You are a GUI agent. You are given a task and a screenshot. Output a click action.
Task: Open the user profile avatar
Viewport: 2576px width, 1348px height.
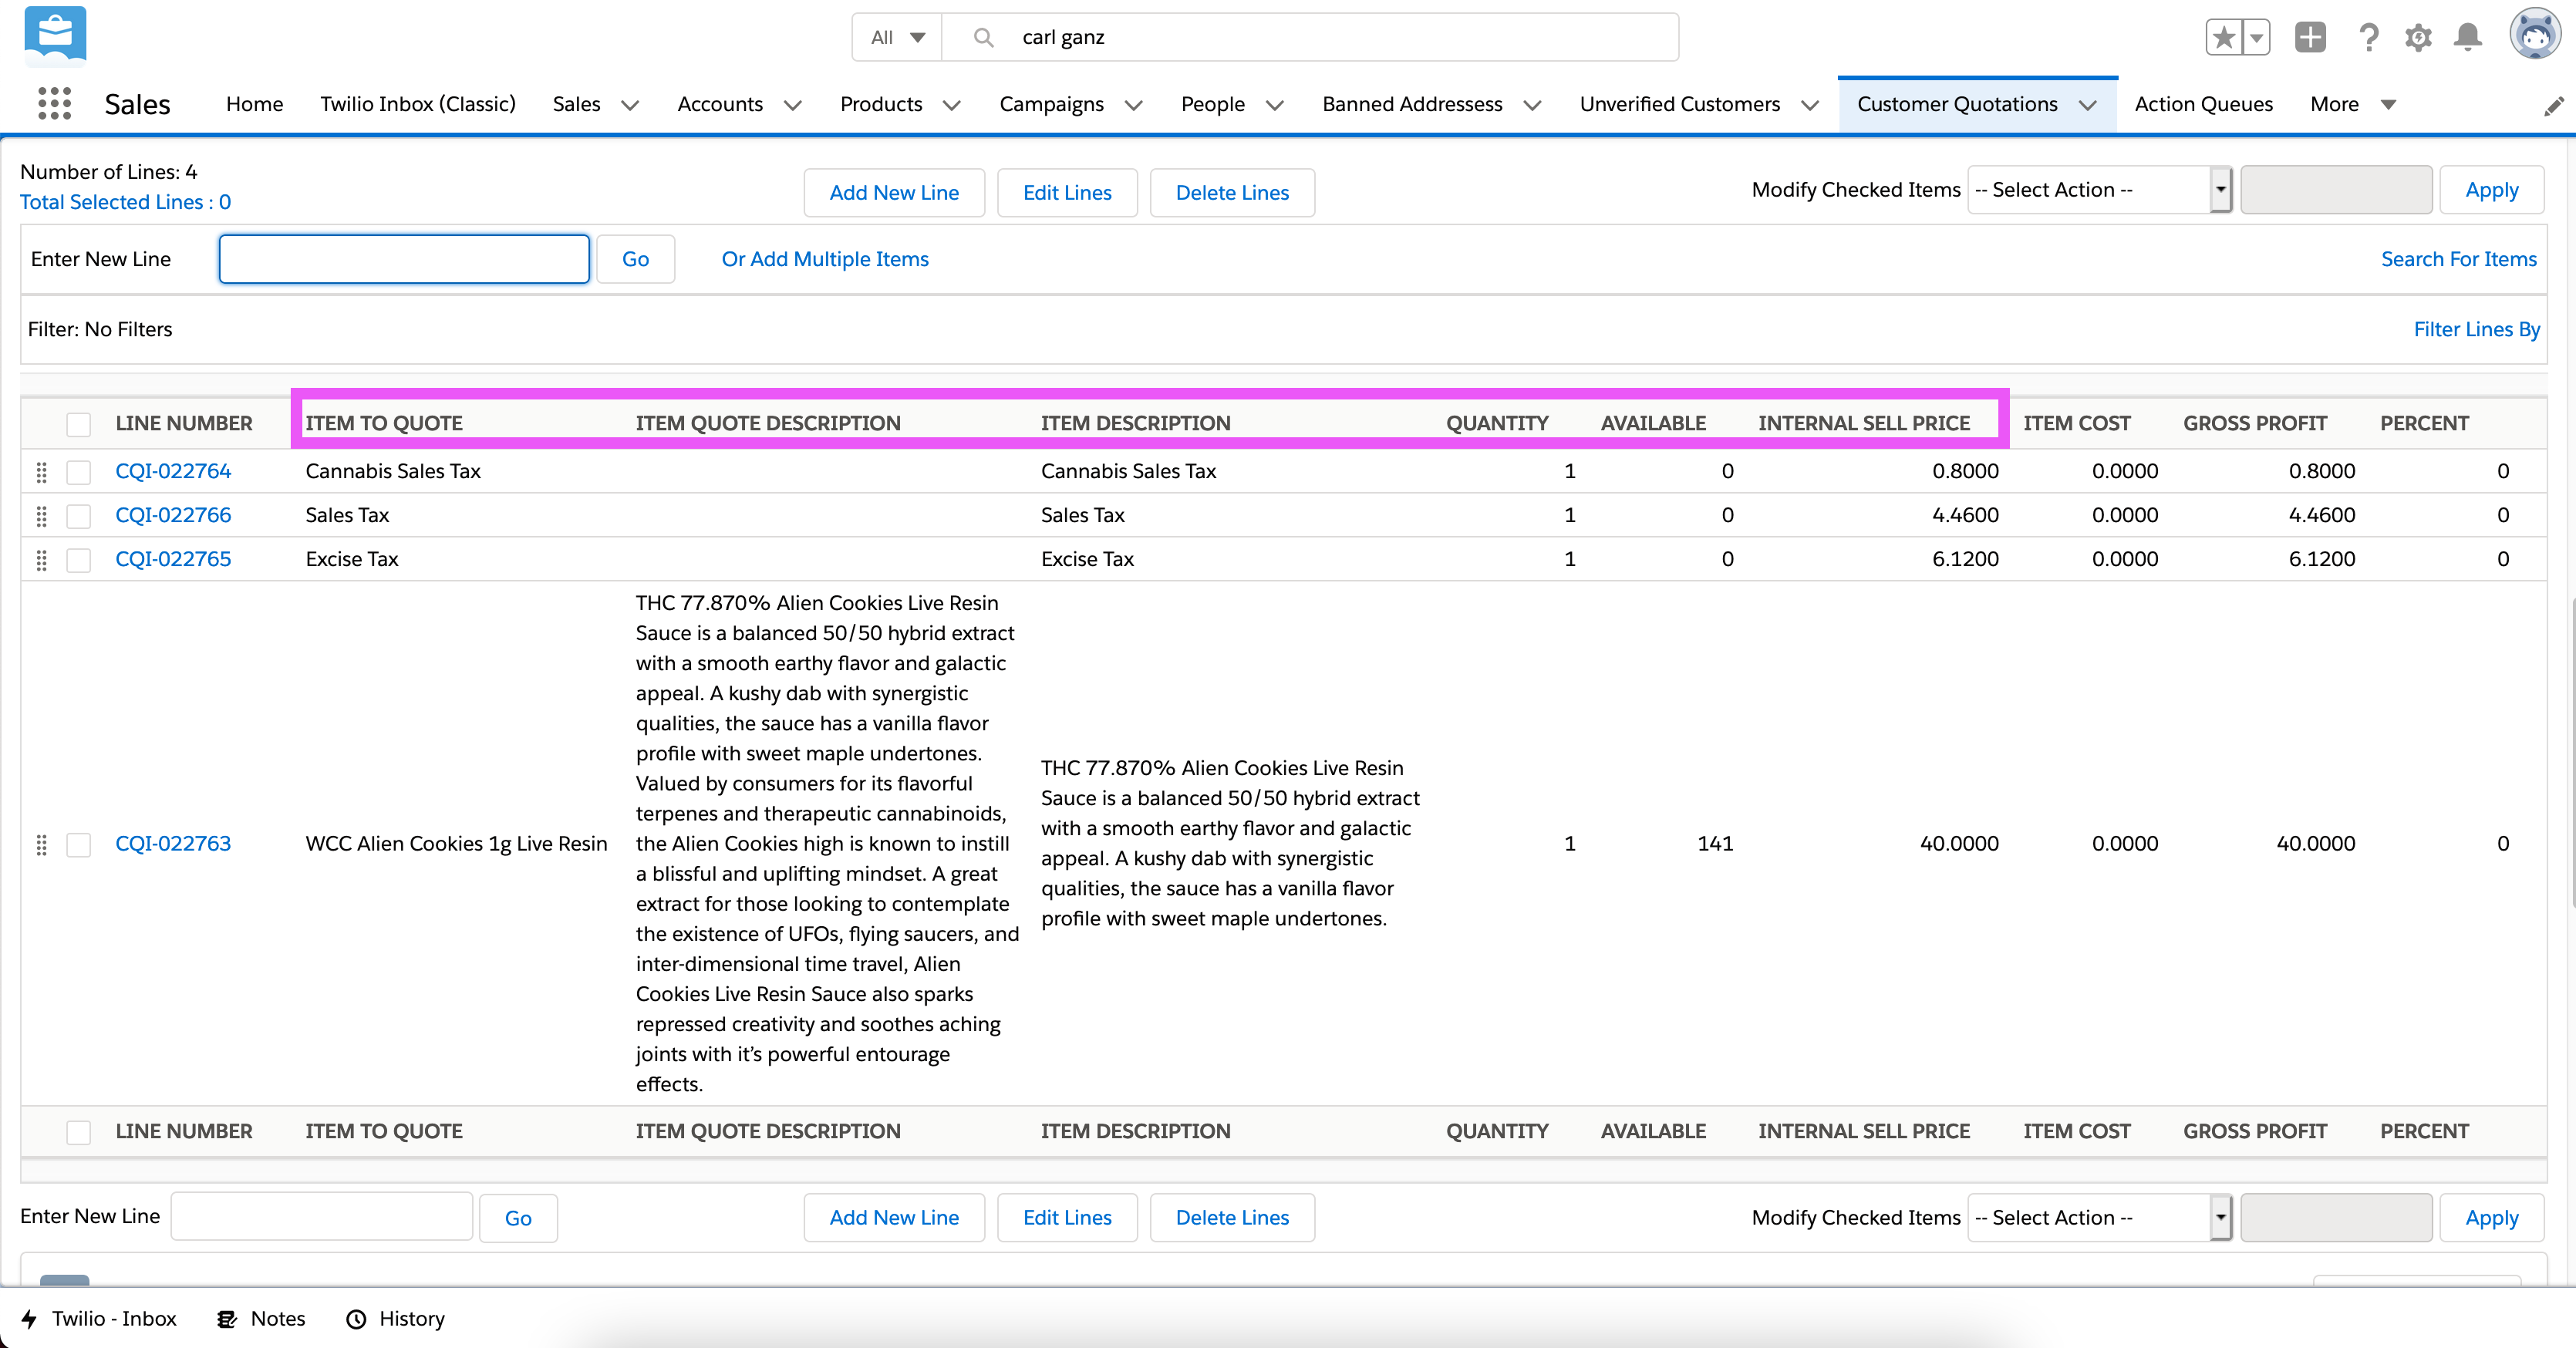click(x=2535, y=34)
